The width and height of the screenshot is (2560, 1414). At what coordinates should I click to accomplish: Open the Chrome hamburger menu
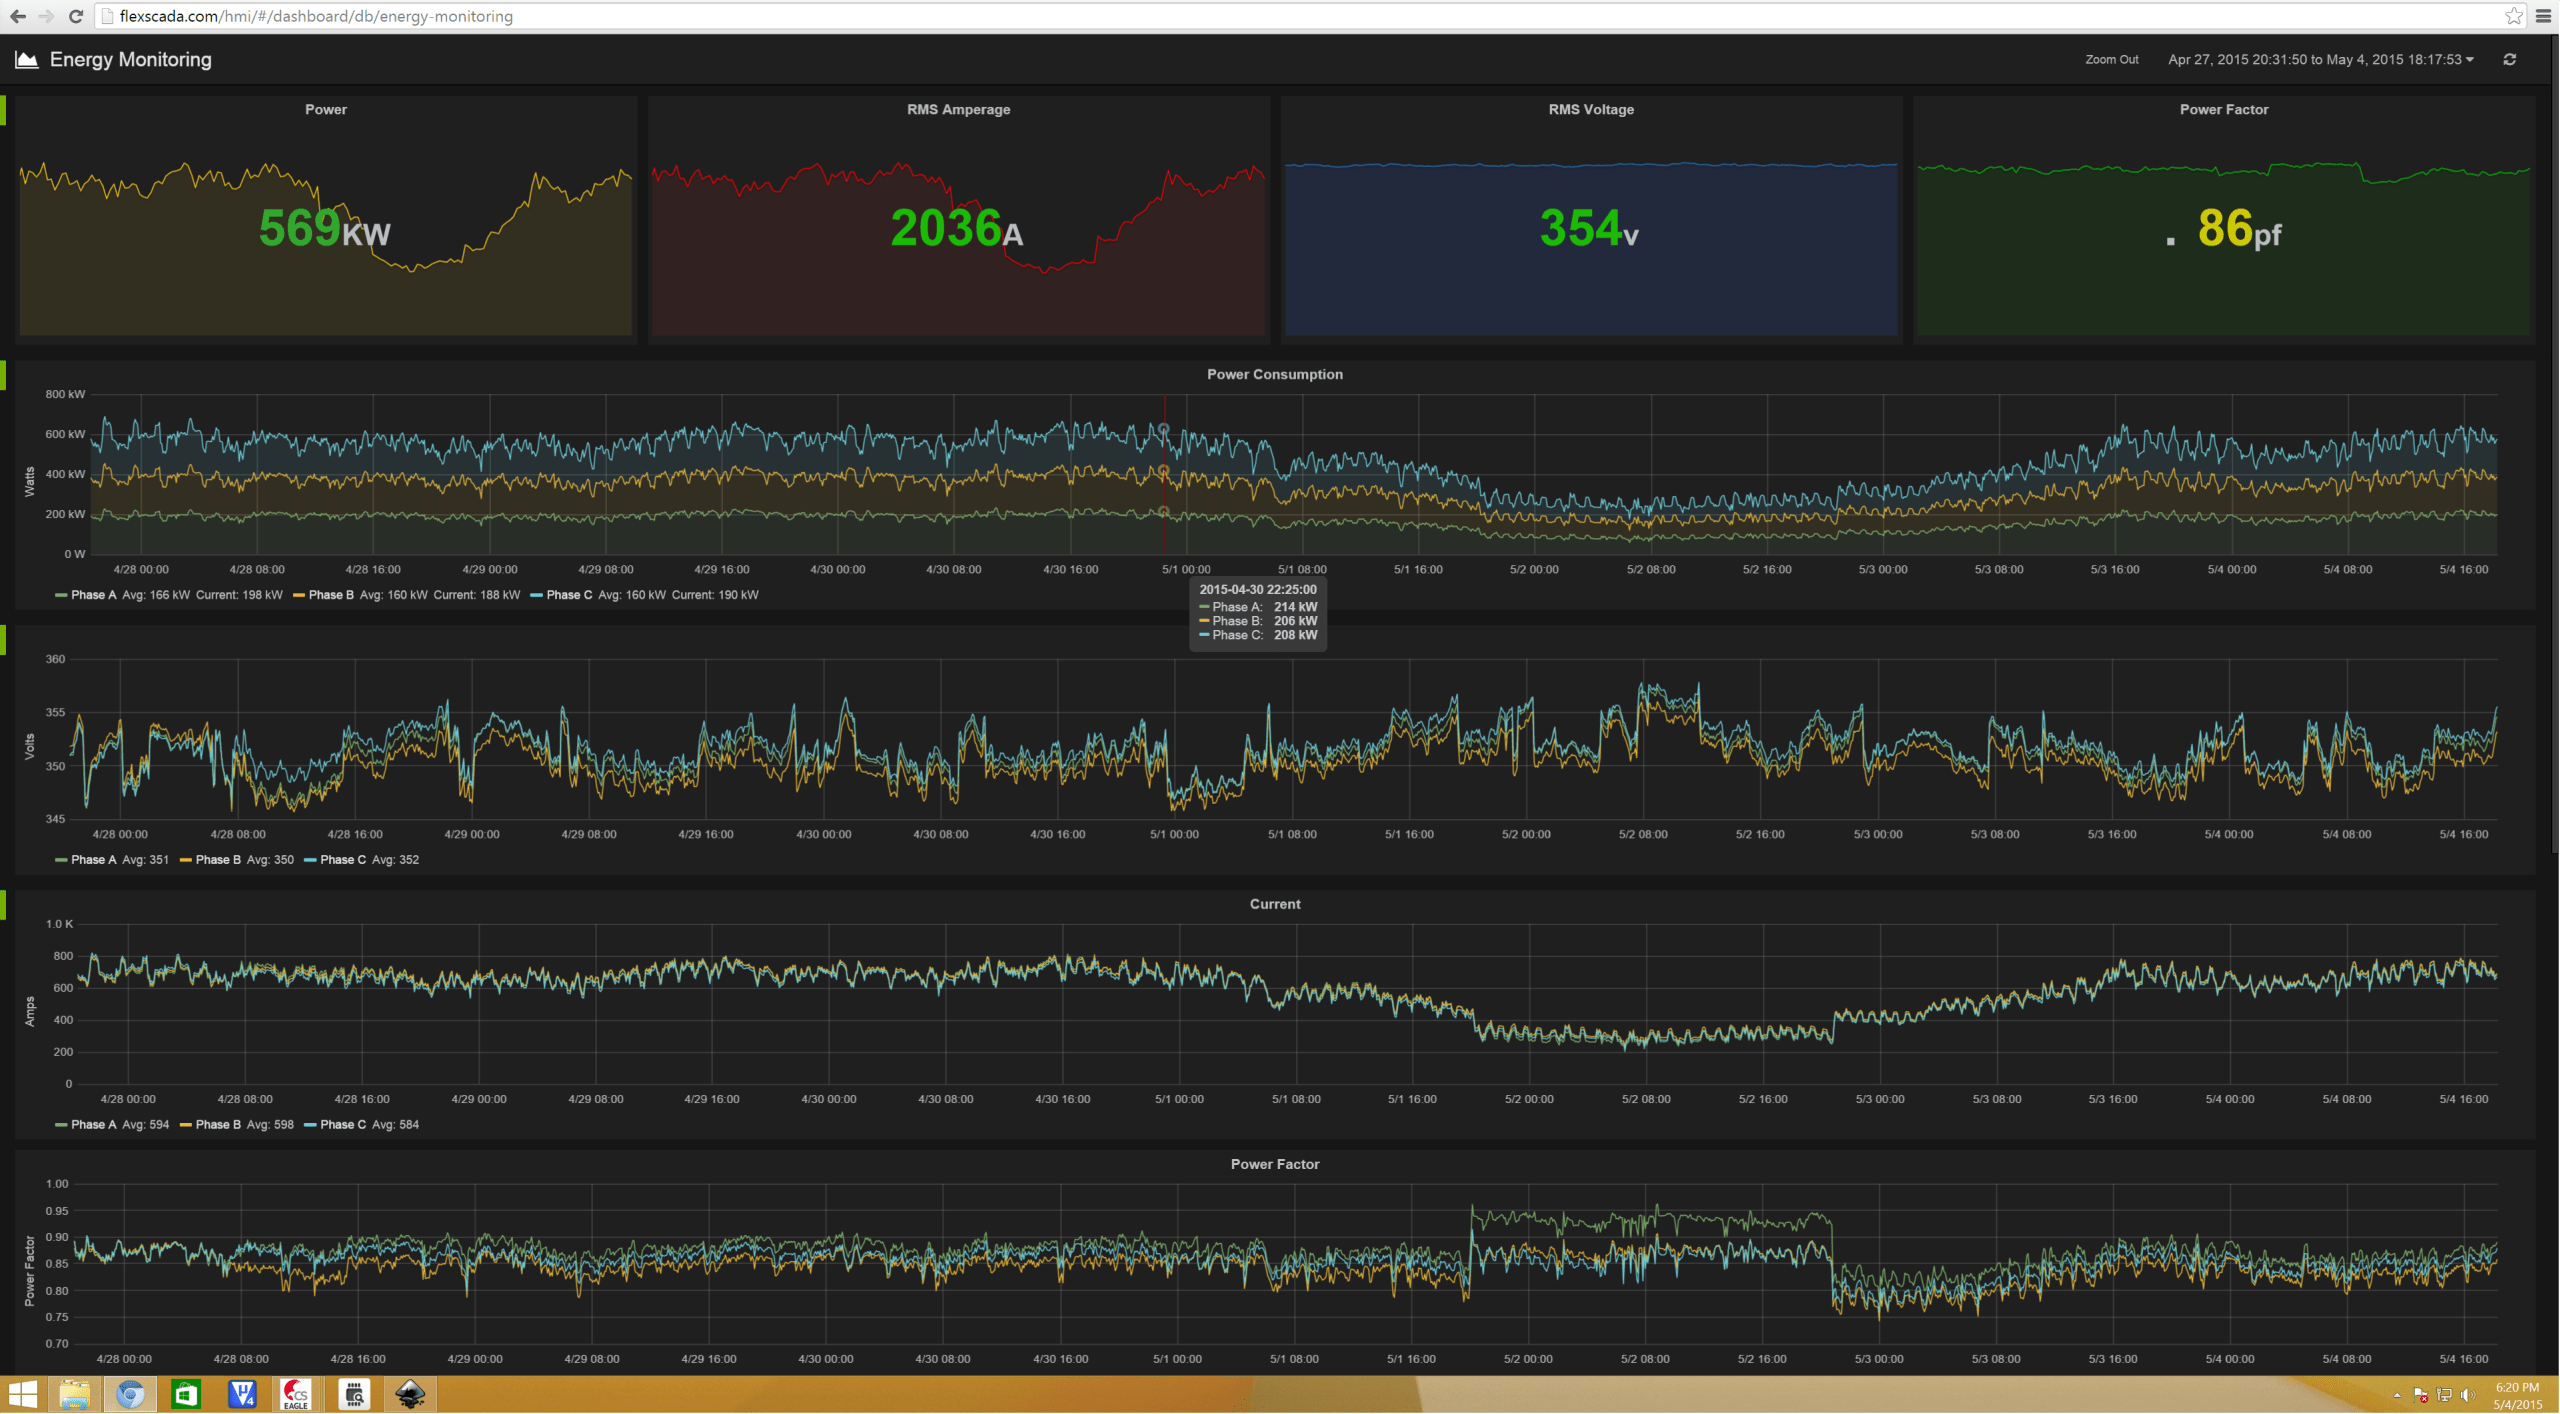[2543, 16]
